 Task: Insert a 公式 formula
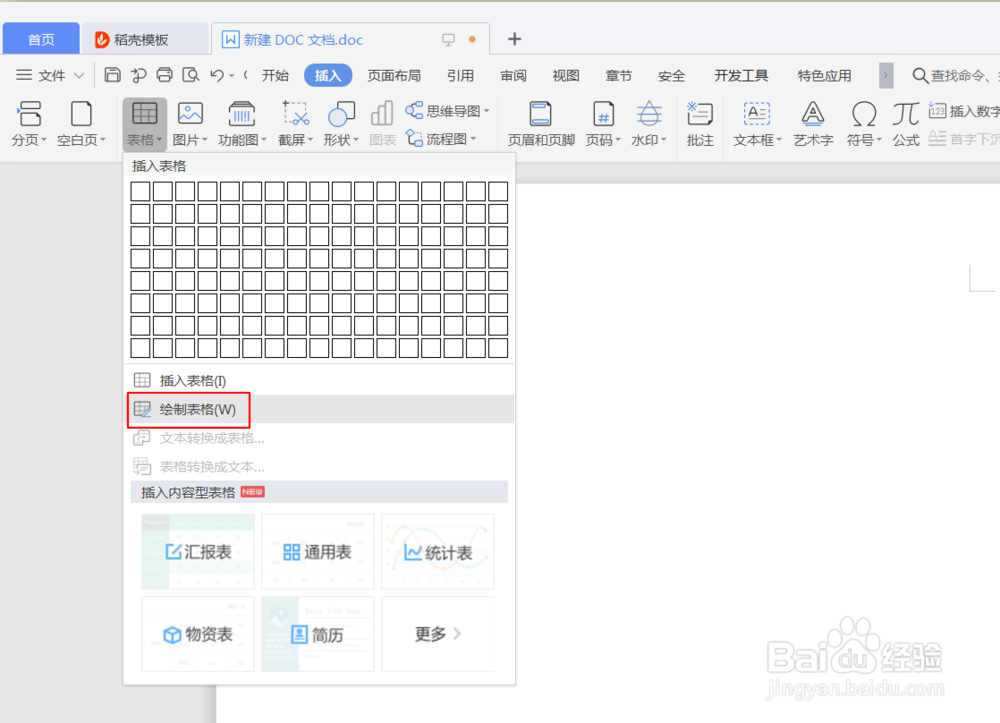click(x=905, y=124)
